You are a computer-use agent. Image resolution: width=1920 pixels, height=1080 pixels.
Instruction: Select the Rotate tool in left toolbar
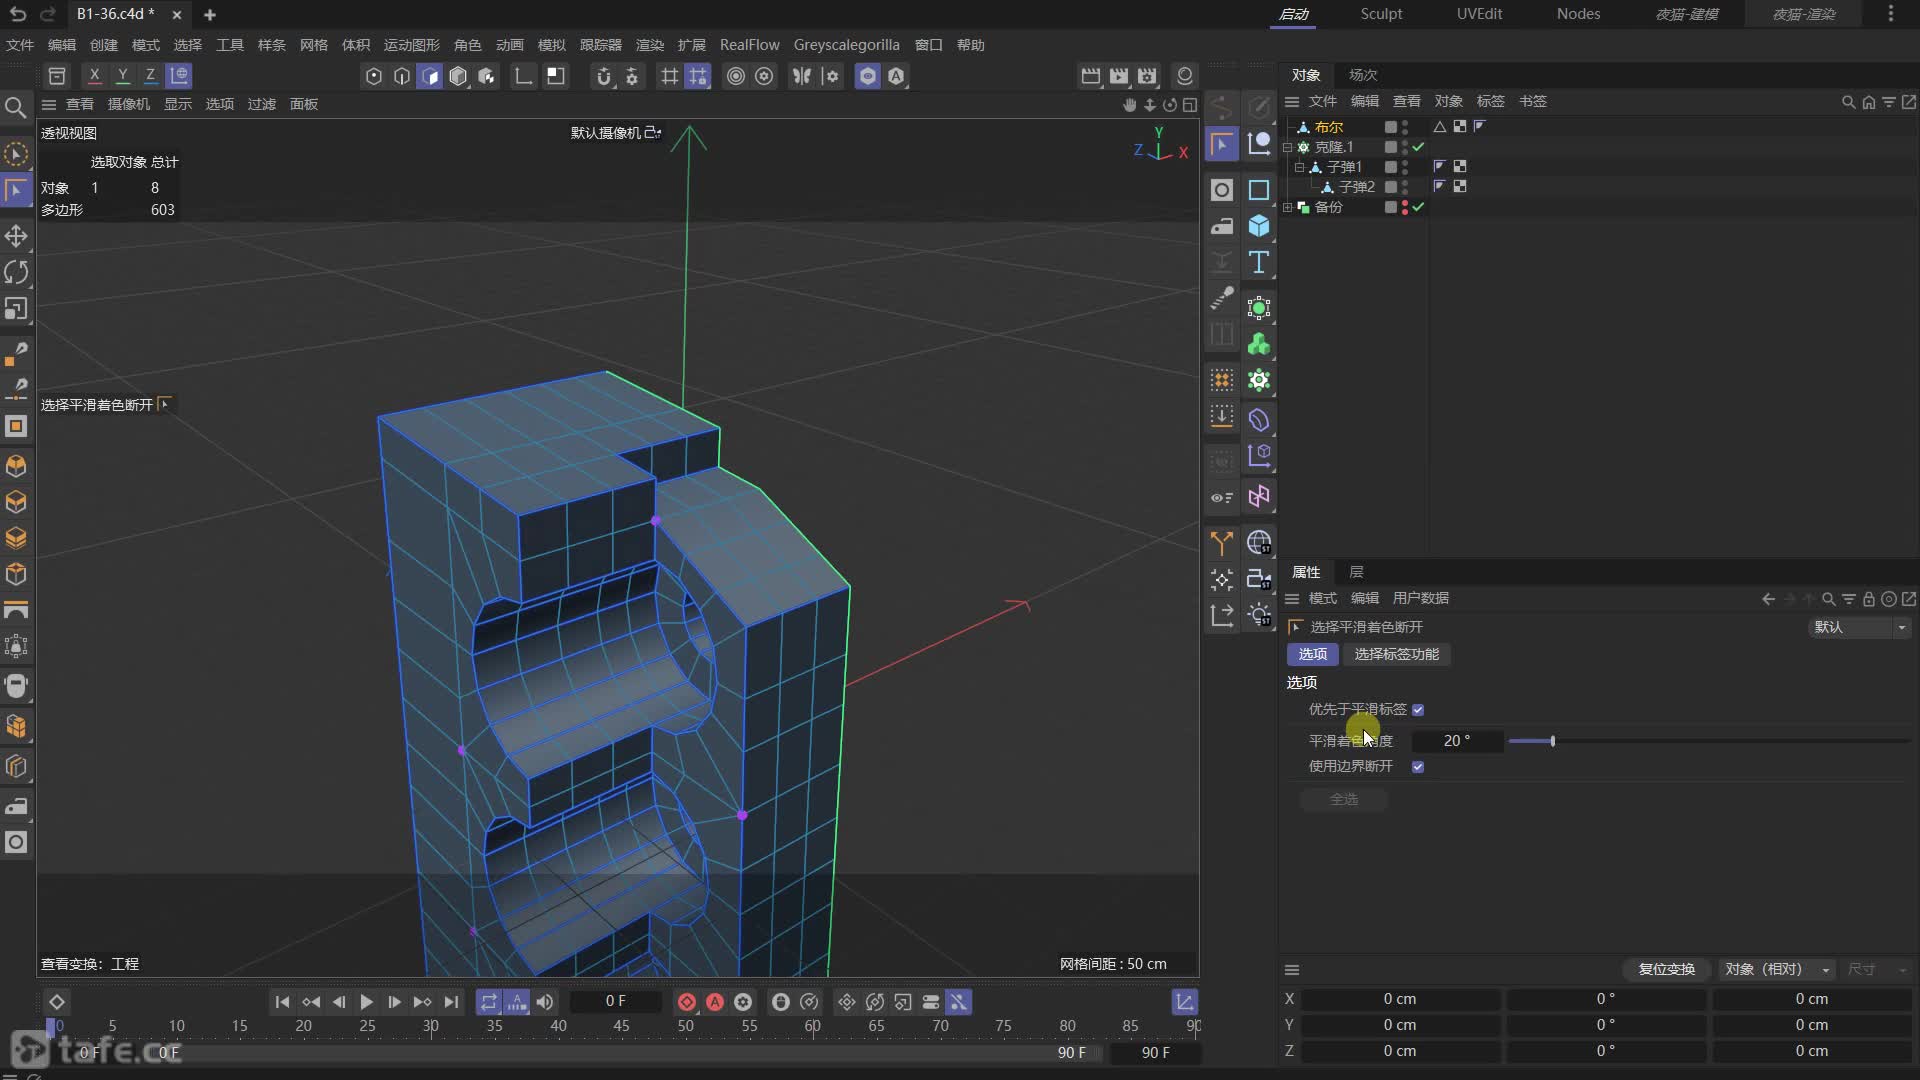[x=16, y=273]
